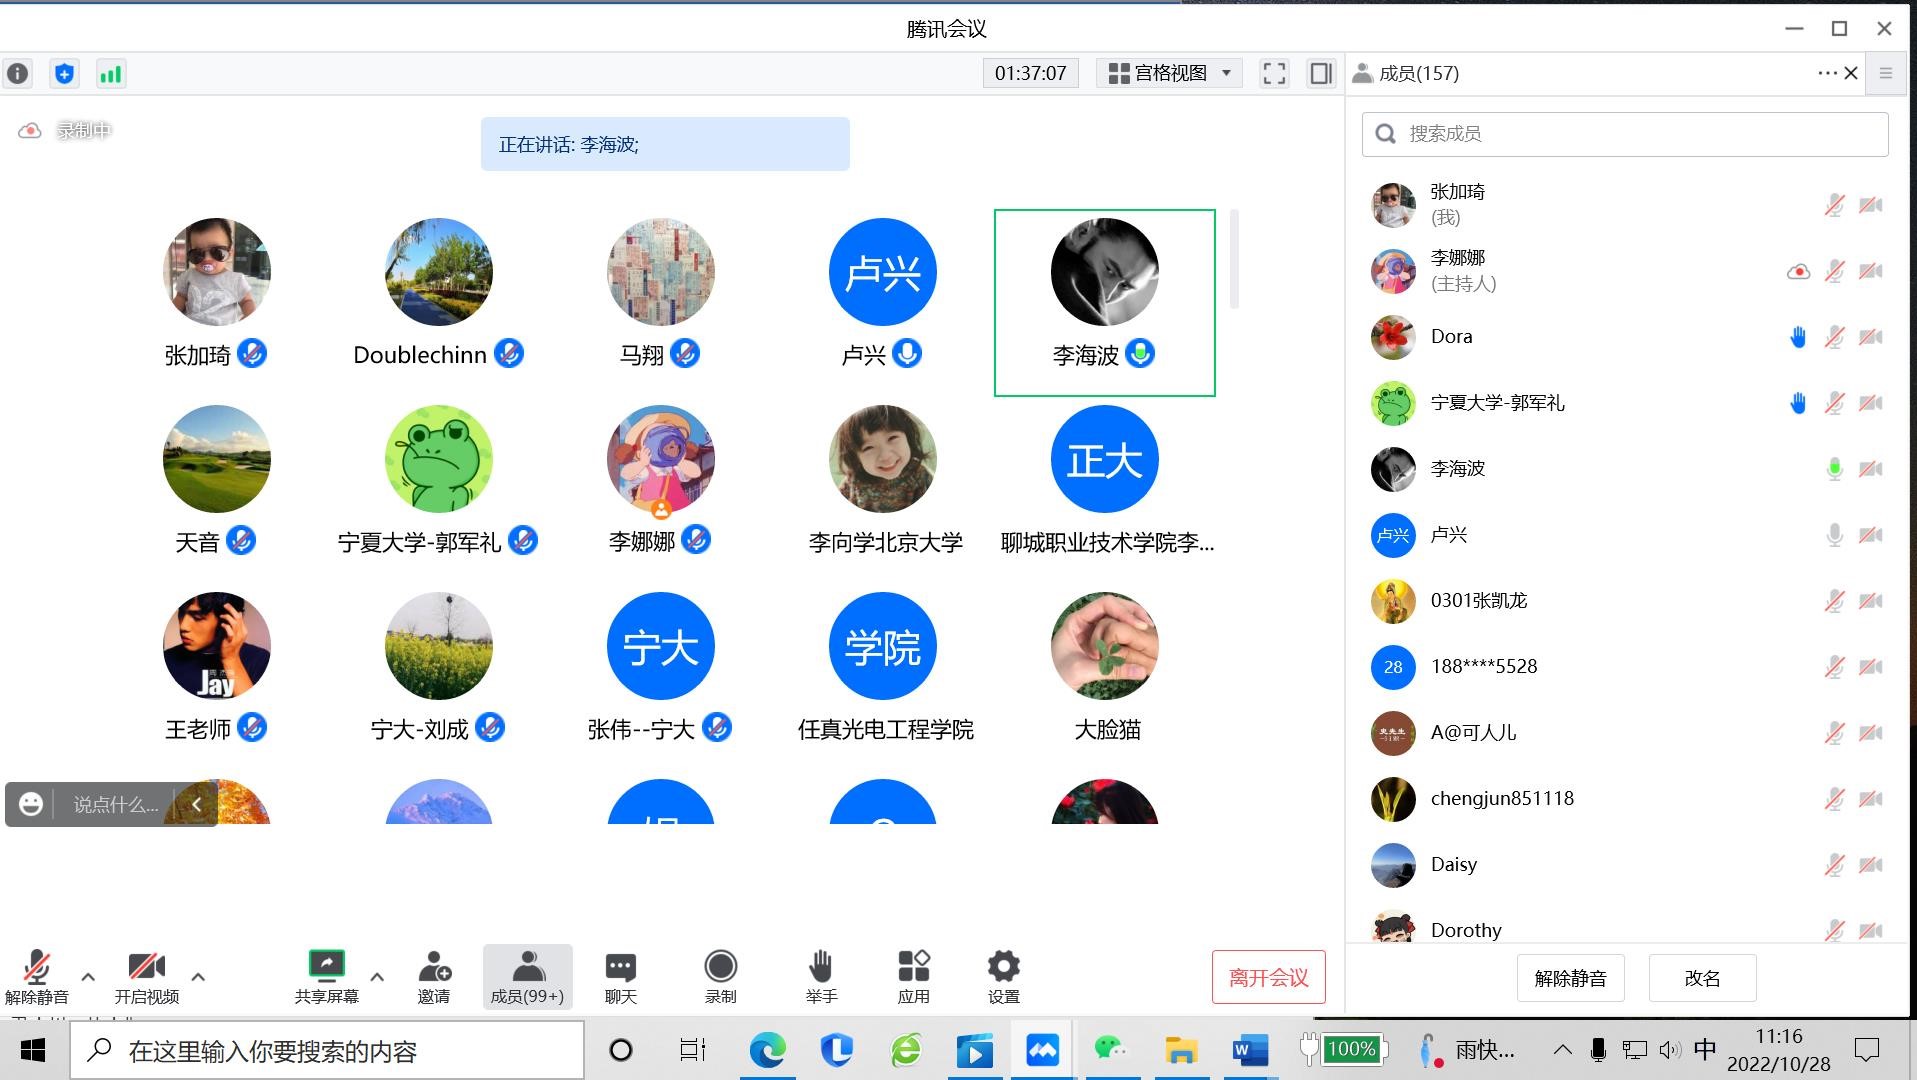Open the members panel three-dot menu

coord(1826,73)
